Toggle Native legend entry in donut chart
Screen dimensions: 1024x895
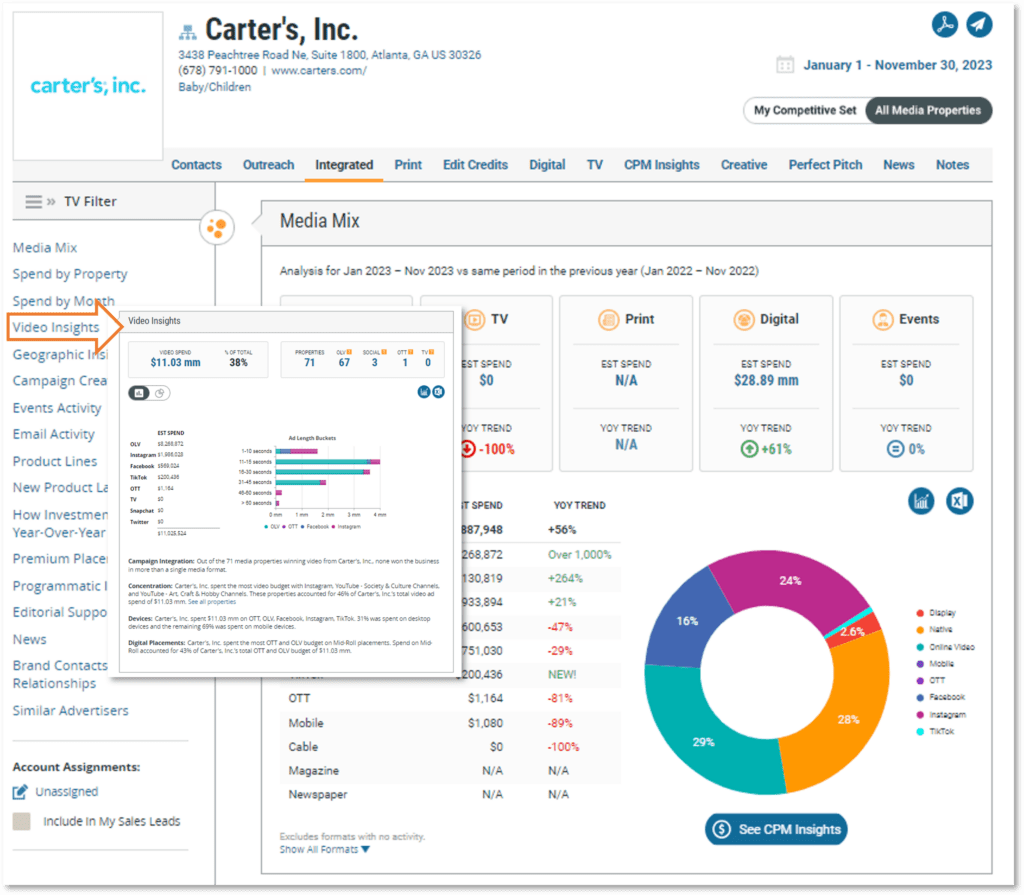point(934,630)
